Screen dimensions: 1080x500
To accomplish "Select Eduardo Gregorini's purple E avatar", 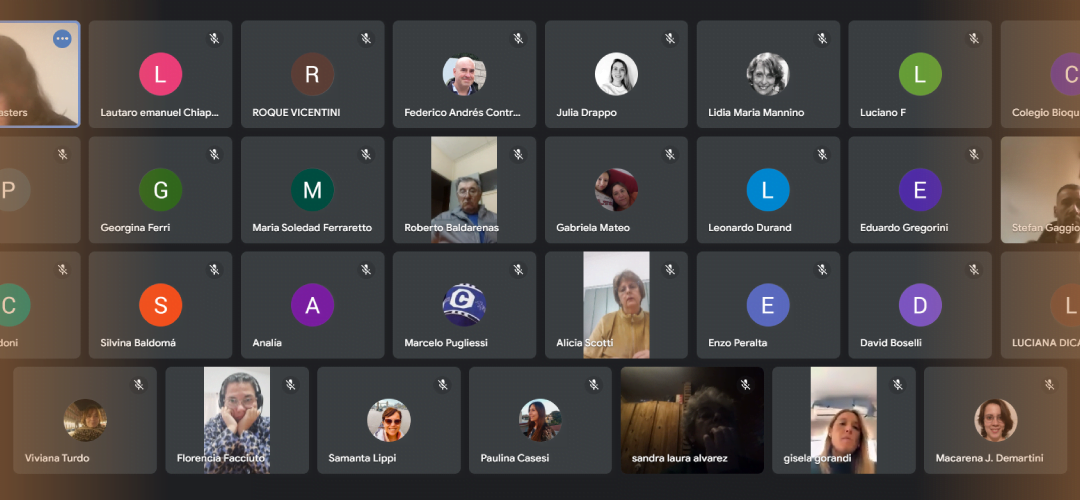I will coord(920,189).
